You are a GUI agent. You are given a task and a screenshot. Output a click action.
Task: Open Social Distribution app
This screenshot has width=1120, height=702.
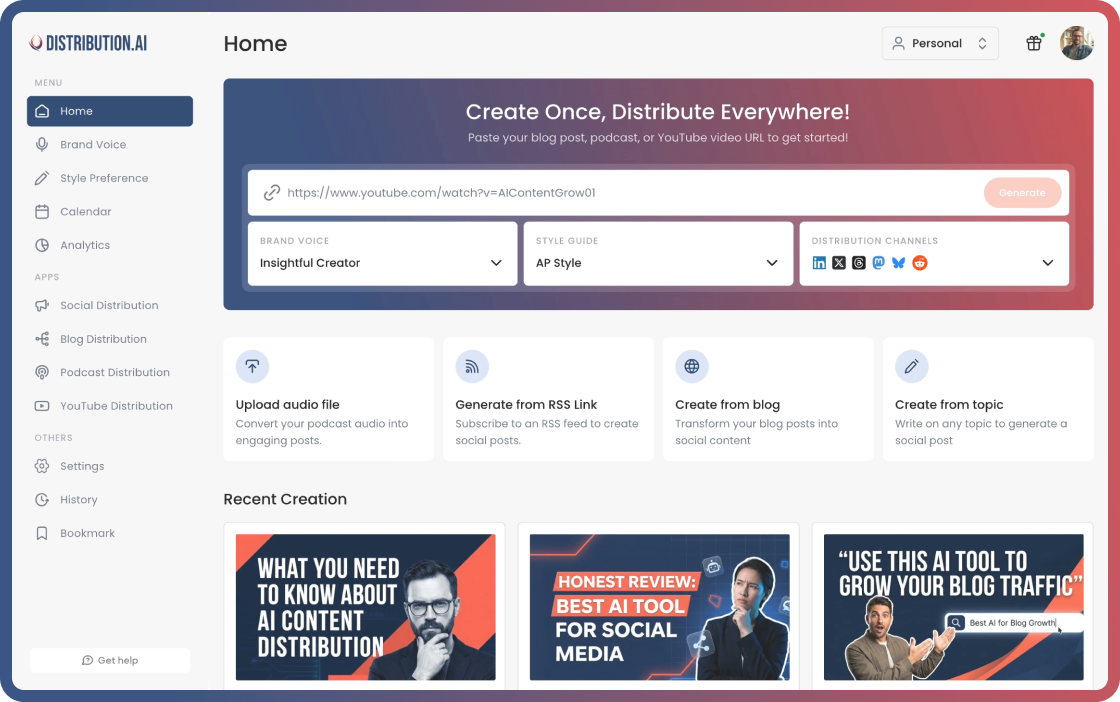point(110,305)
